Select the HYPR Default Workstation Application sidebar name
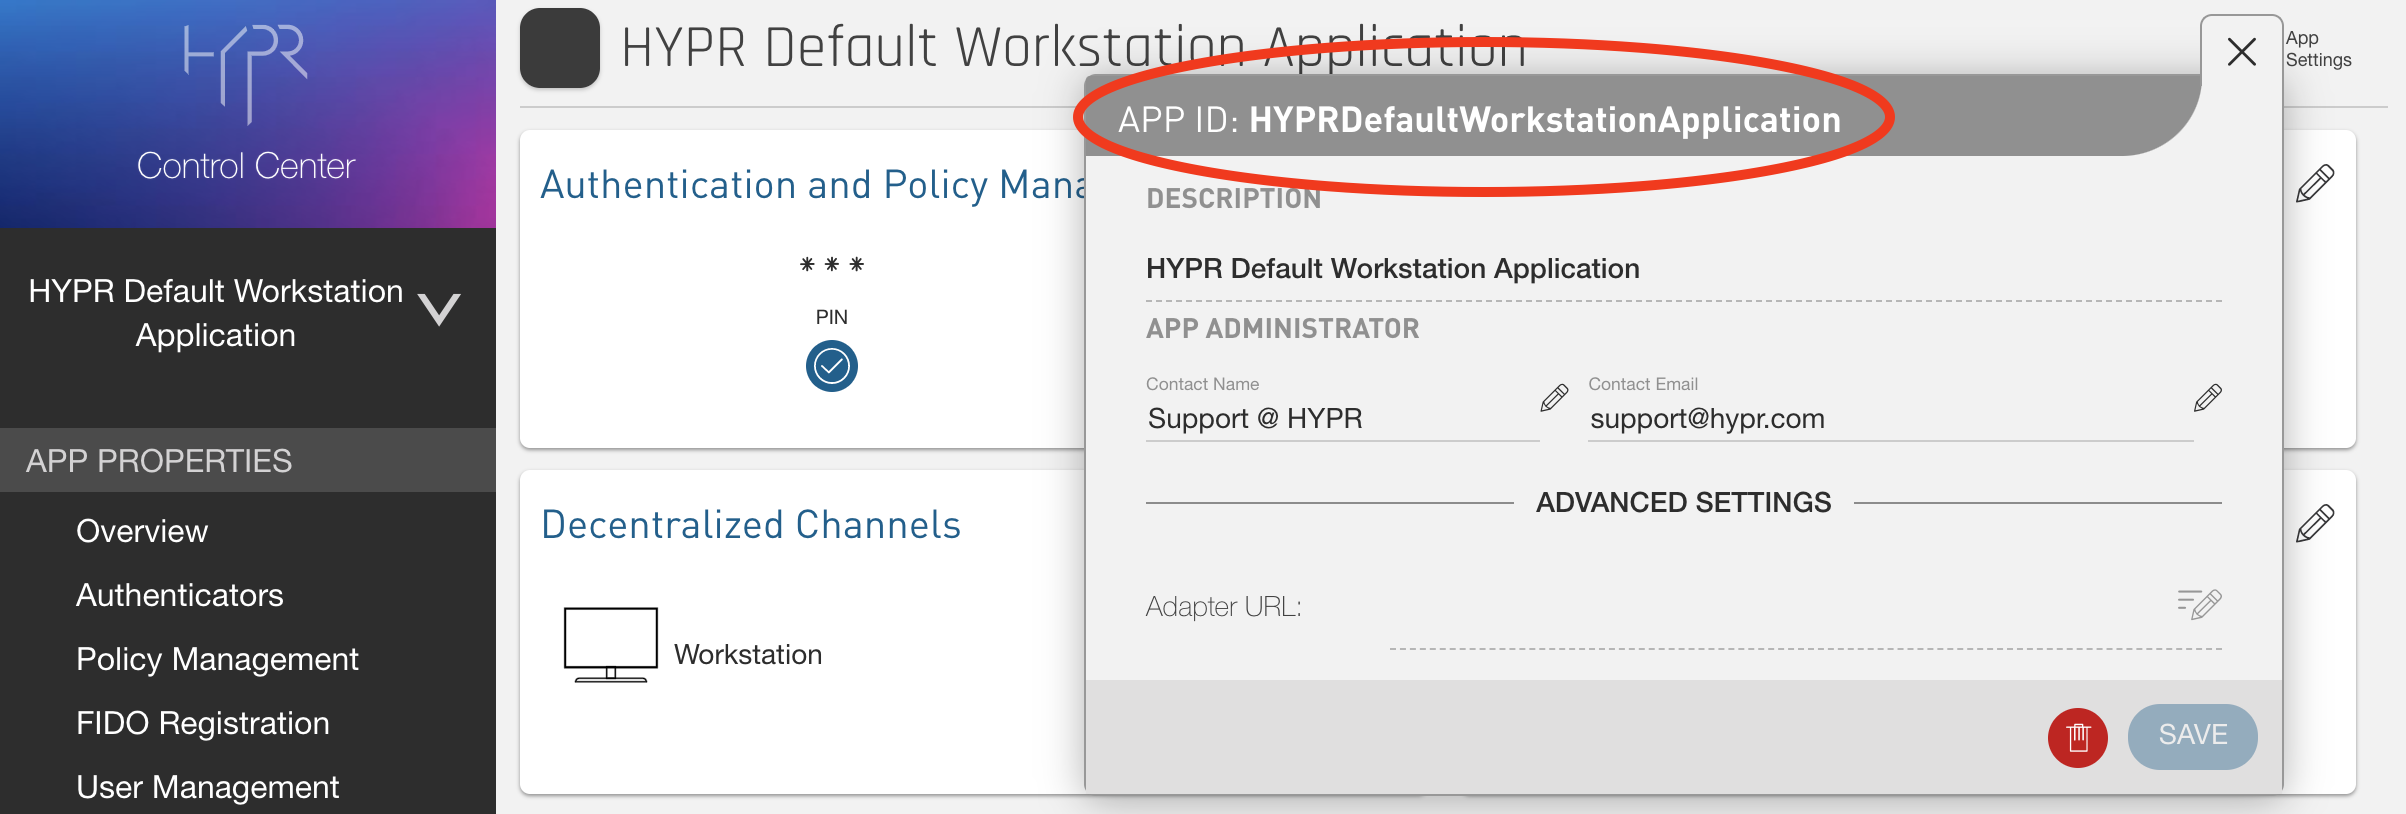 (x=216, y=313)
